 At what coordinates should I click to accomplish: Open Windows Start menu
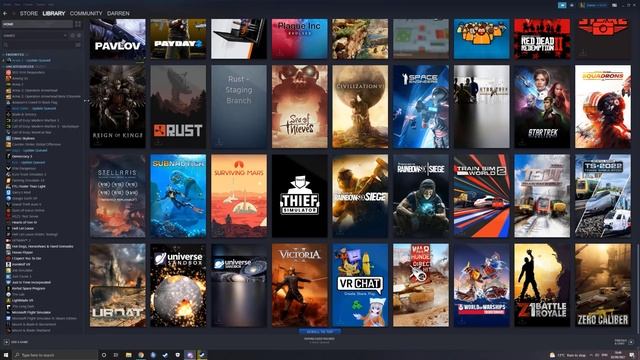point(6,355)
